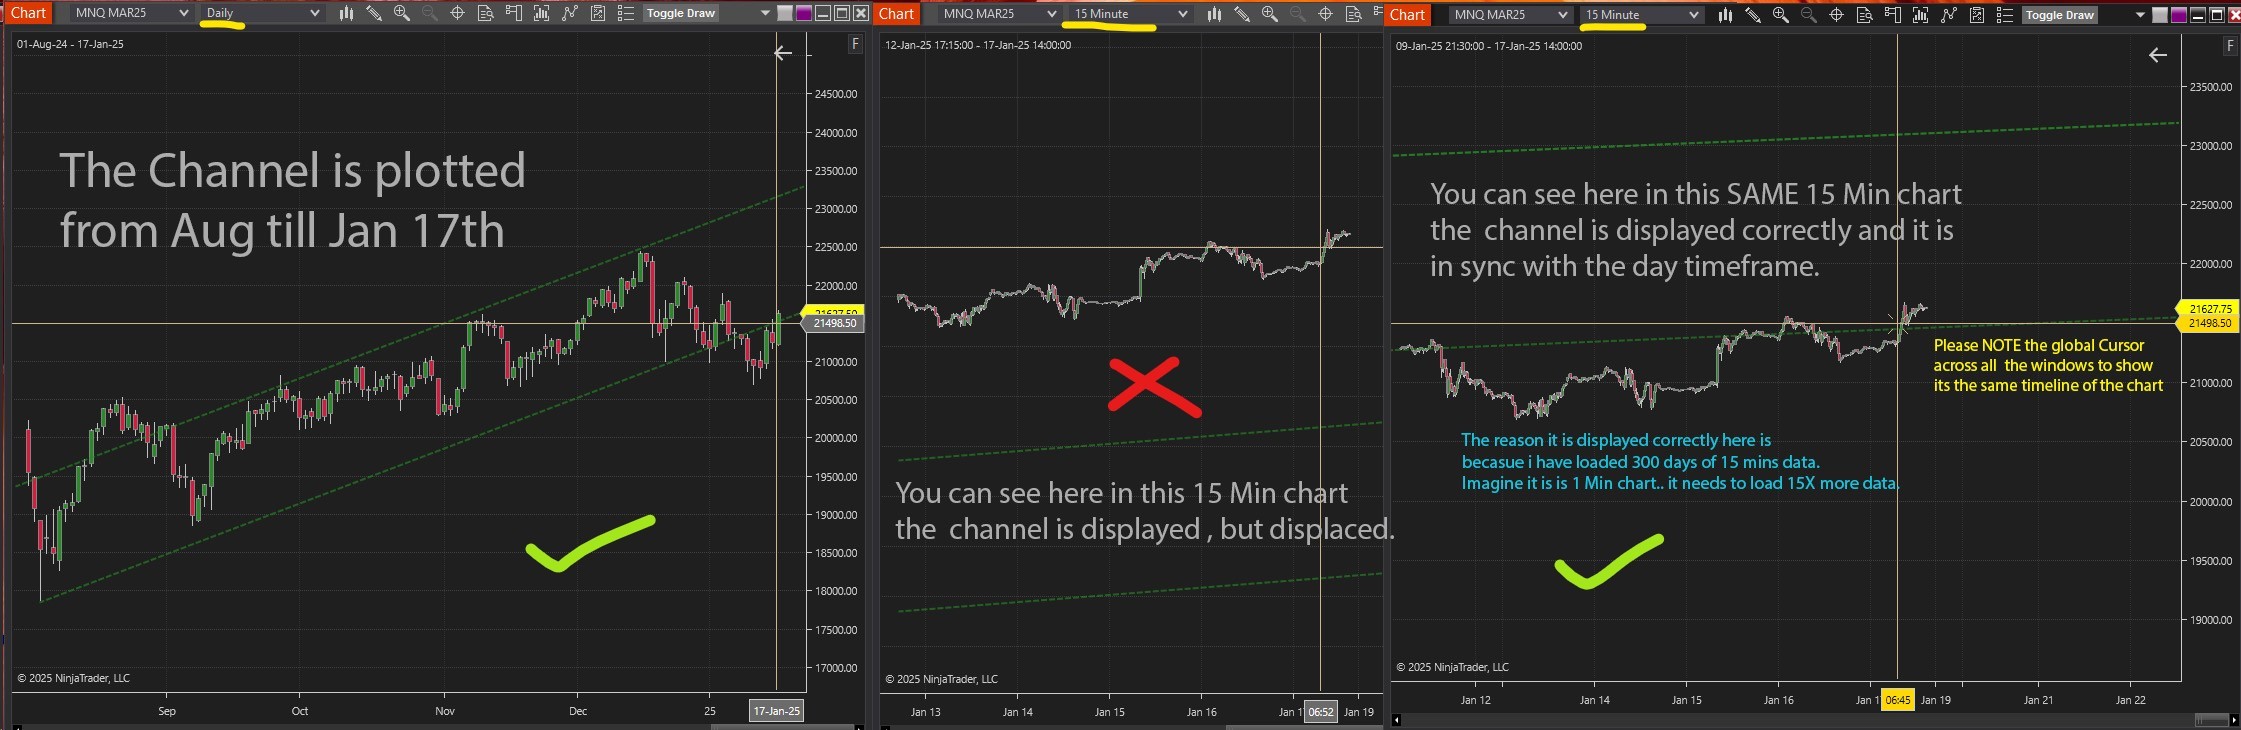Open Data Series bars icon in middle chart

1214,14
